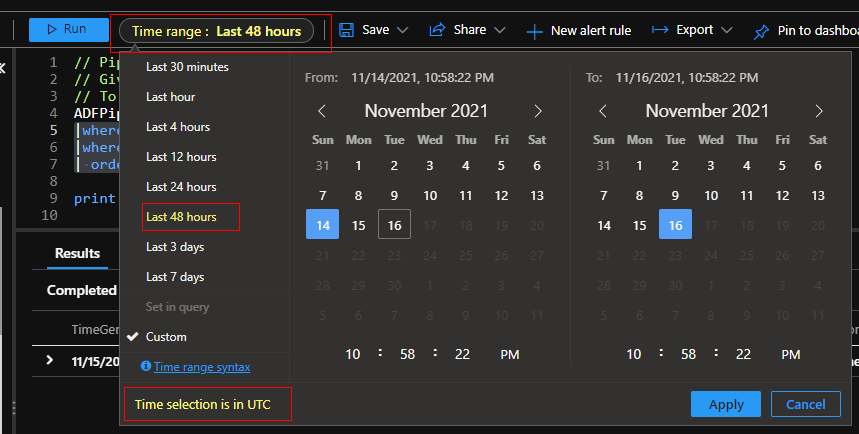Go to next month in To calendar
This screenshot has width=859, height=434.
coord(818,111)
